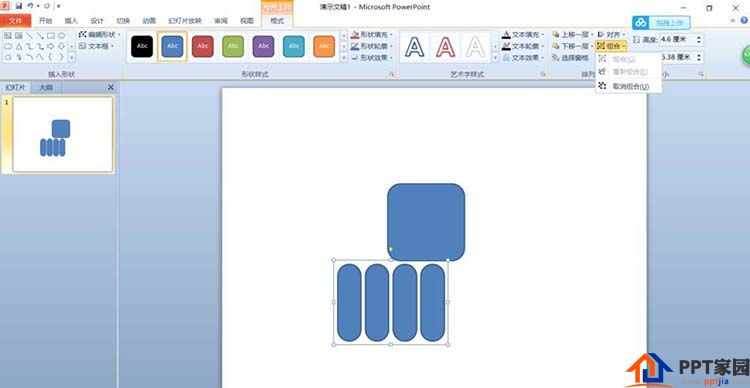Pick the rounded rectangle shape in gallery
The width and height of the screenshot is (750, 388).
point(8,46)
